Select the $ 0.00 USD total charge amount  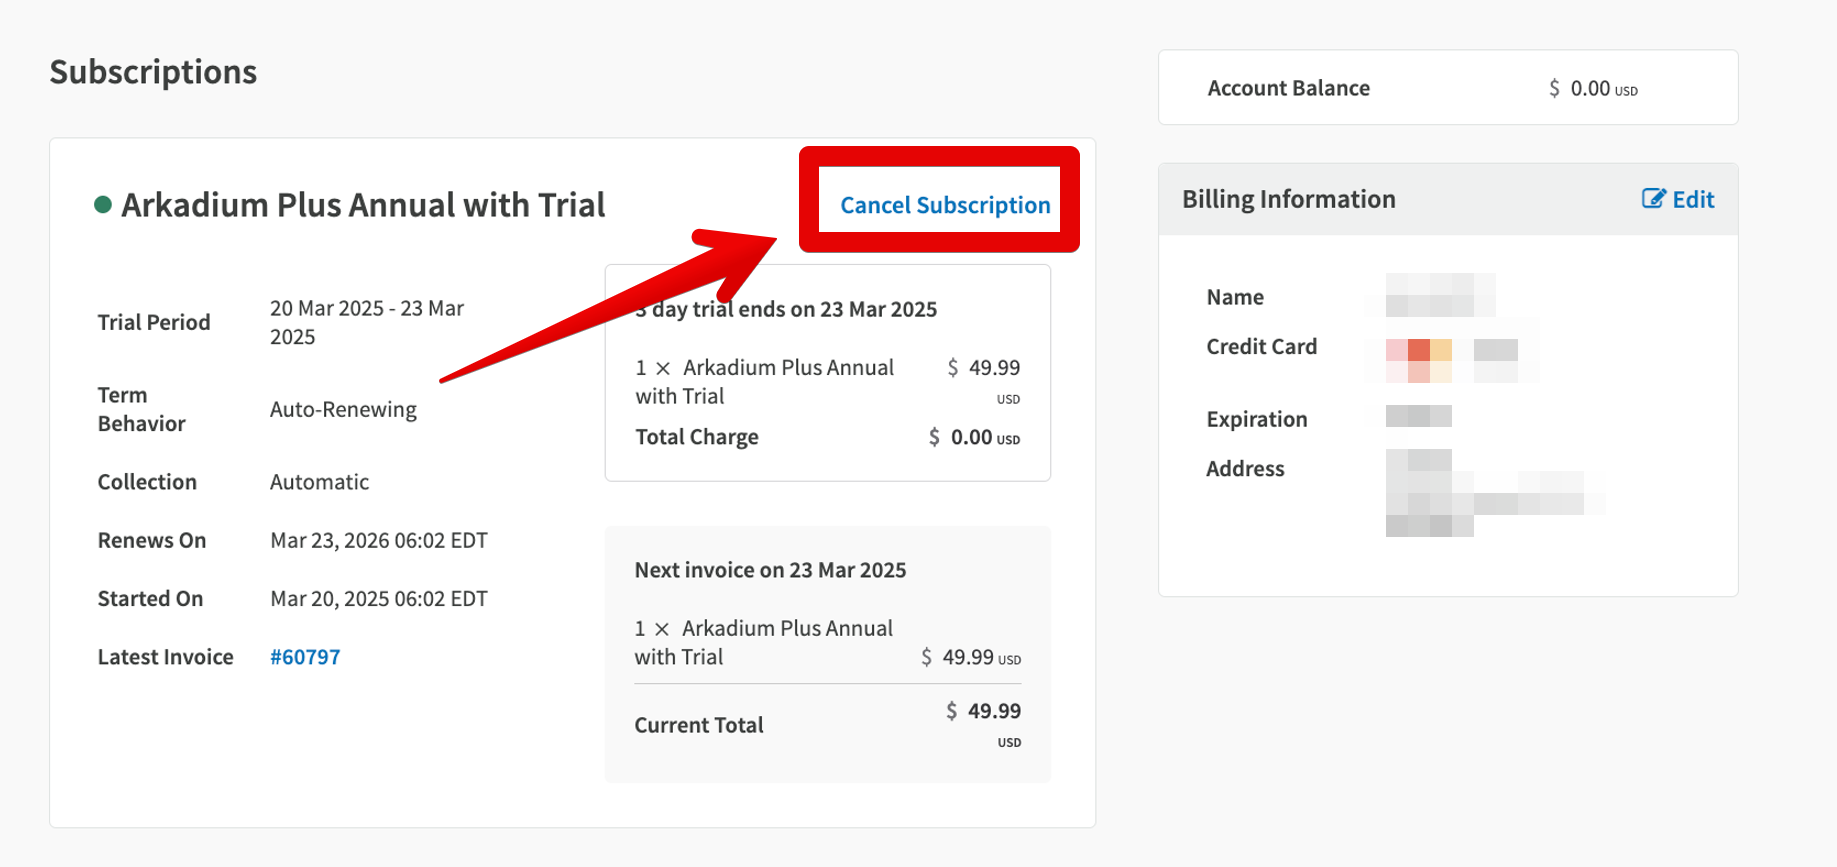[974, 437]
